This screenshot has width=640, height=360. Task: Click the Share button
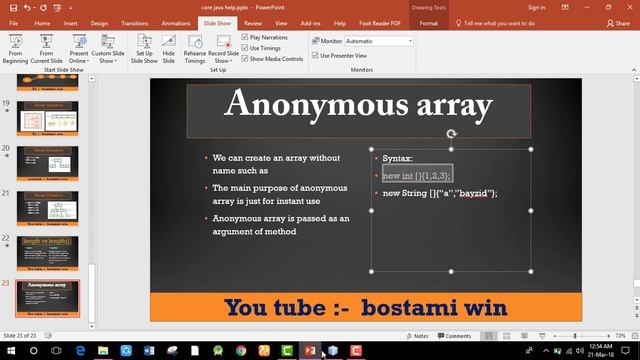tap(618, 23)
